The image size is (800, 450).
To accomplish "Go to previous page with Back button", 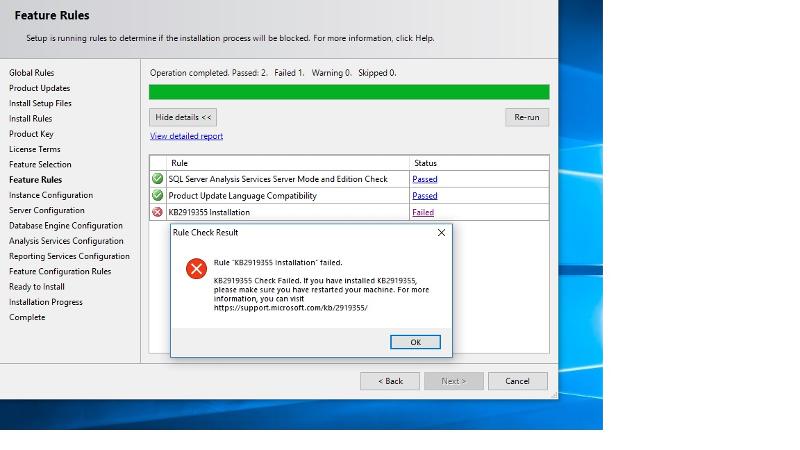I will (390, 381).
